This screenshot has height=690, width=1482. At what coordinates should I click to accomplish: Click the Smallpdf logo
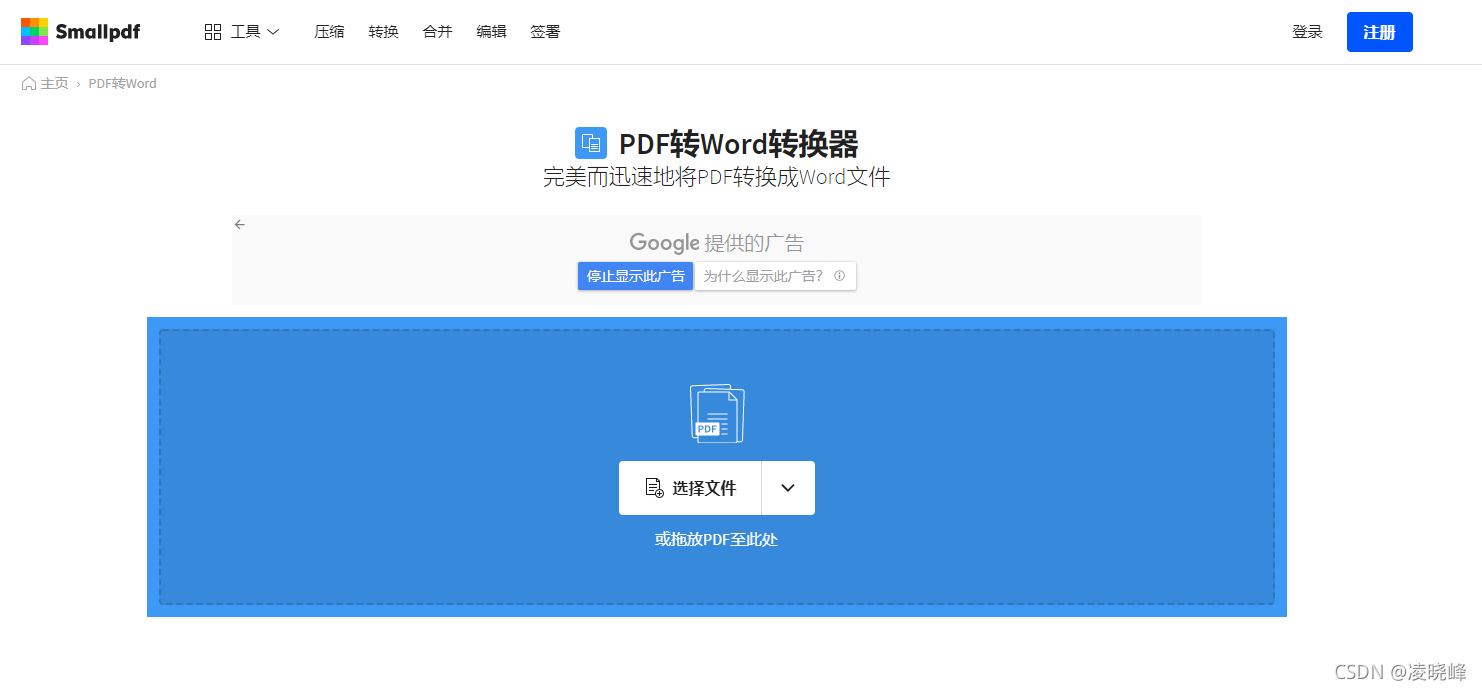(80, 32)
